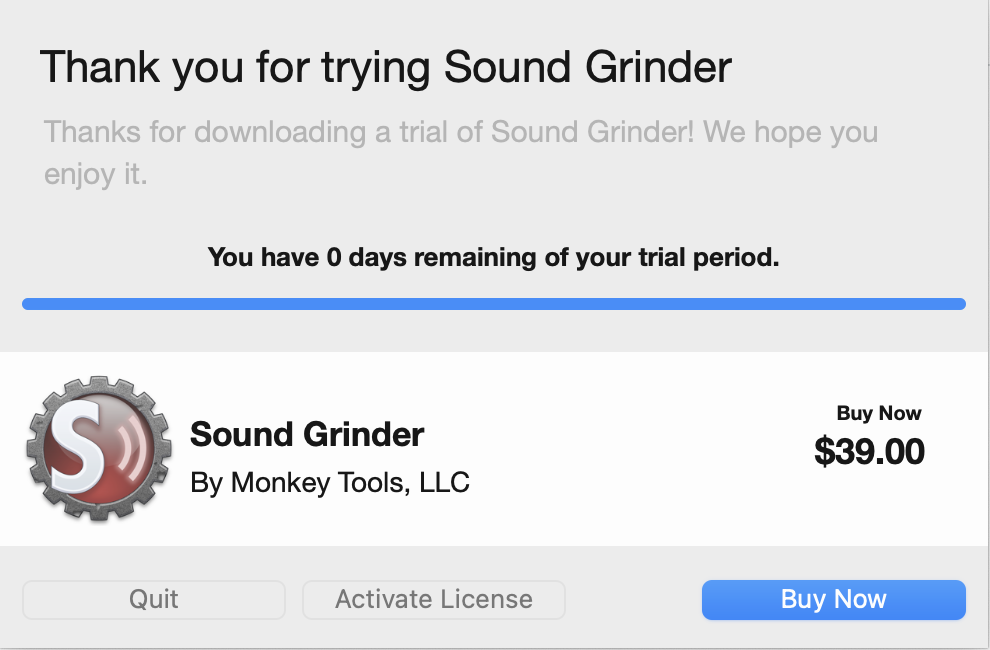Viewport: 990px width, 650px height.
Task: Click the 0 days remaining trial message
Action: [x=494, y=257]
